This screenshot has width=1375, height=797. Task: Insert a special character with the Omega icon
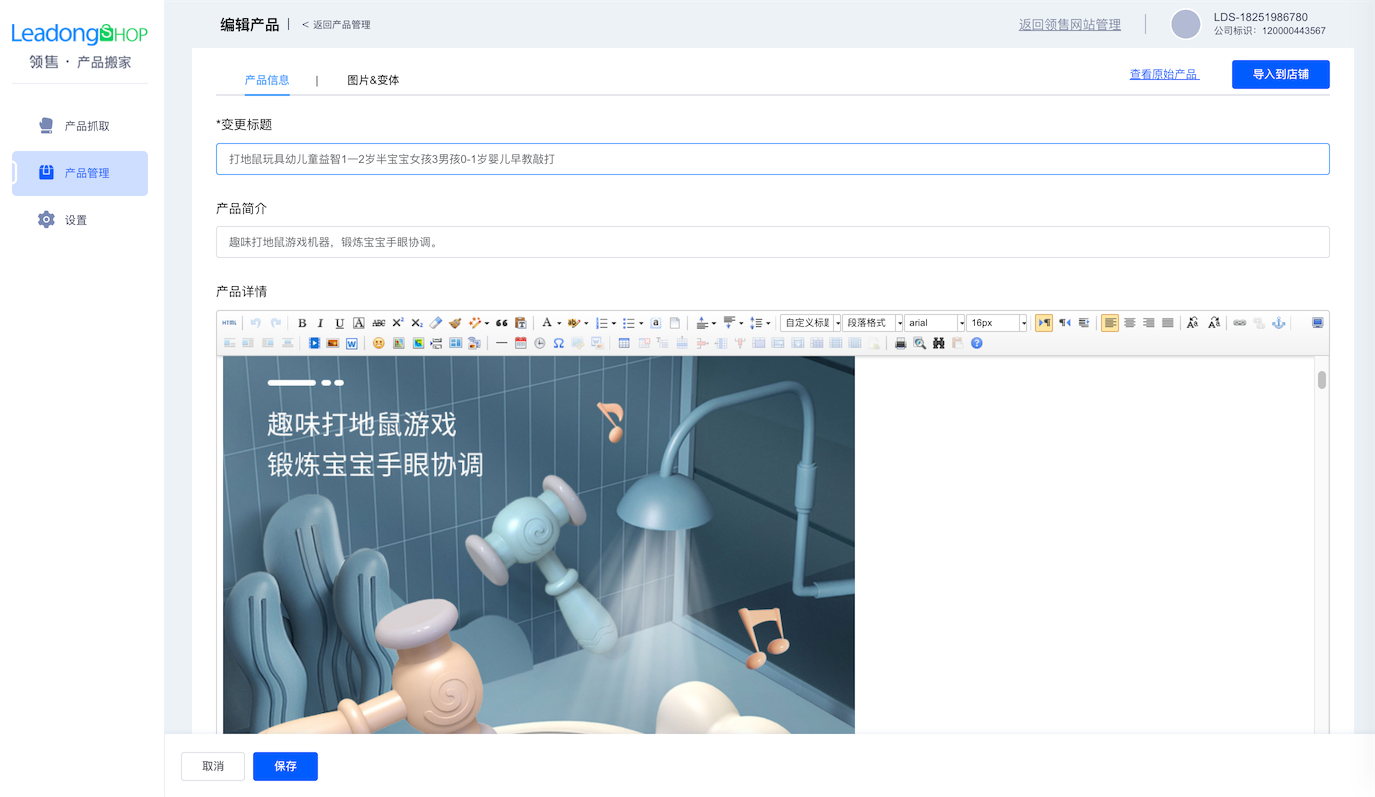click(558, 341)
